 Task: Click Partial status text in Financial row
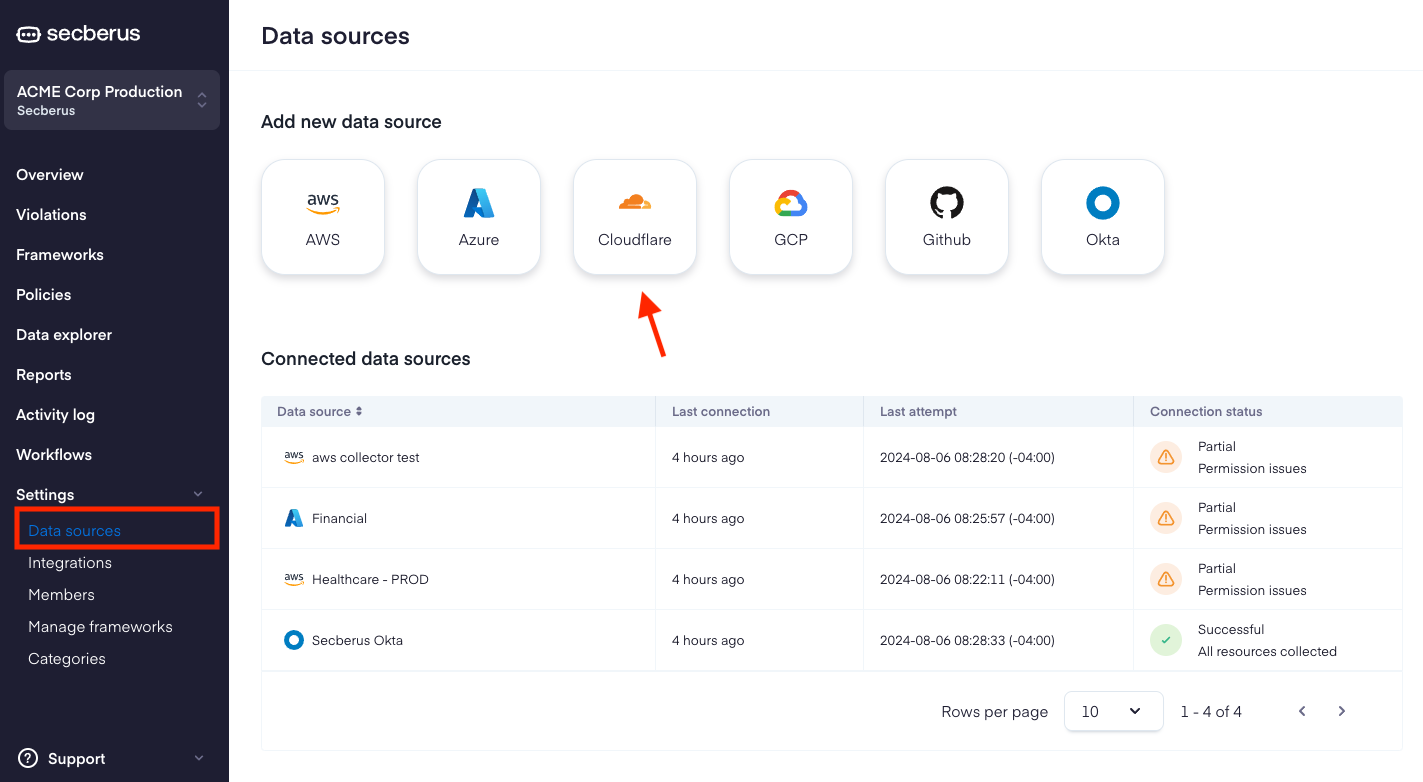(1217, 507)
